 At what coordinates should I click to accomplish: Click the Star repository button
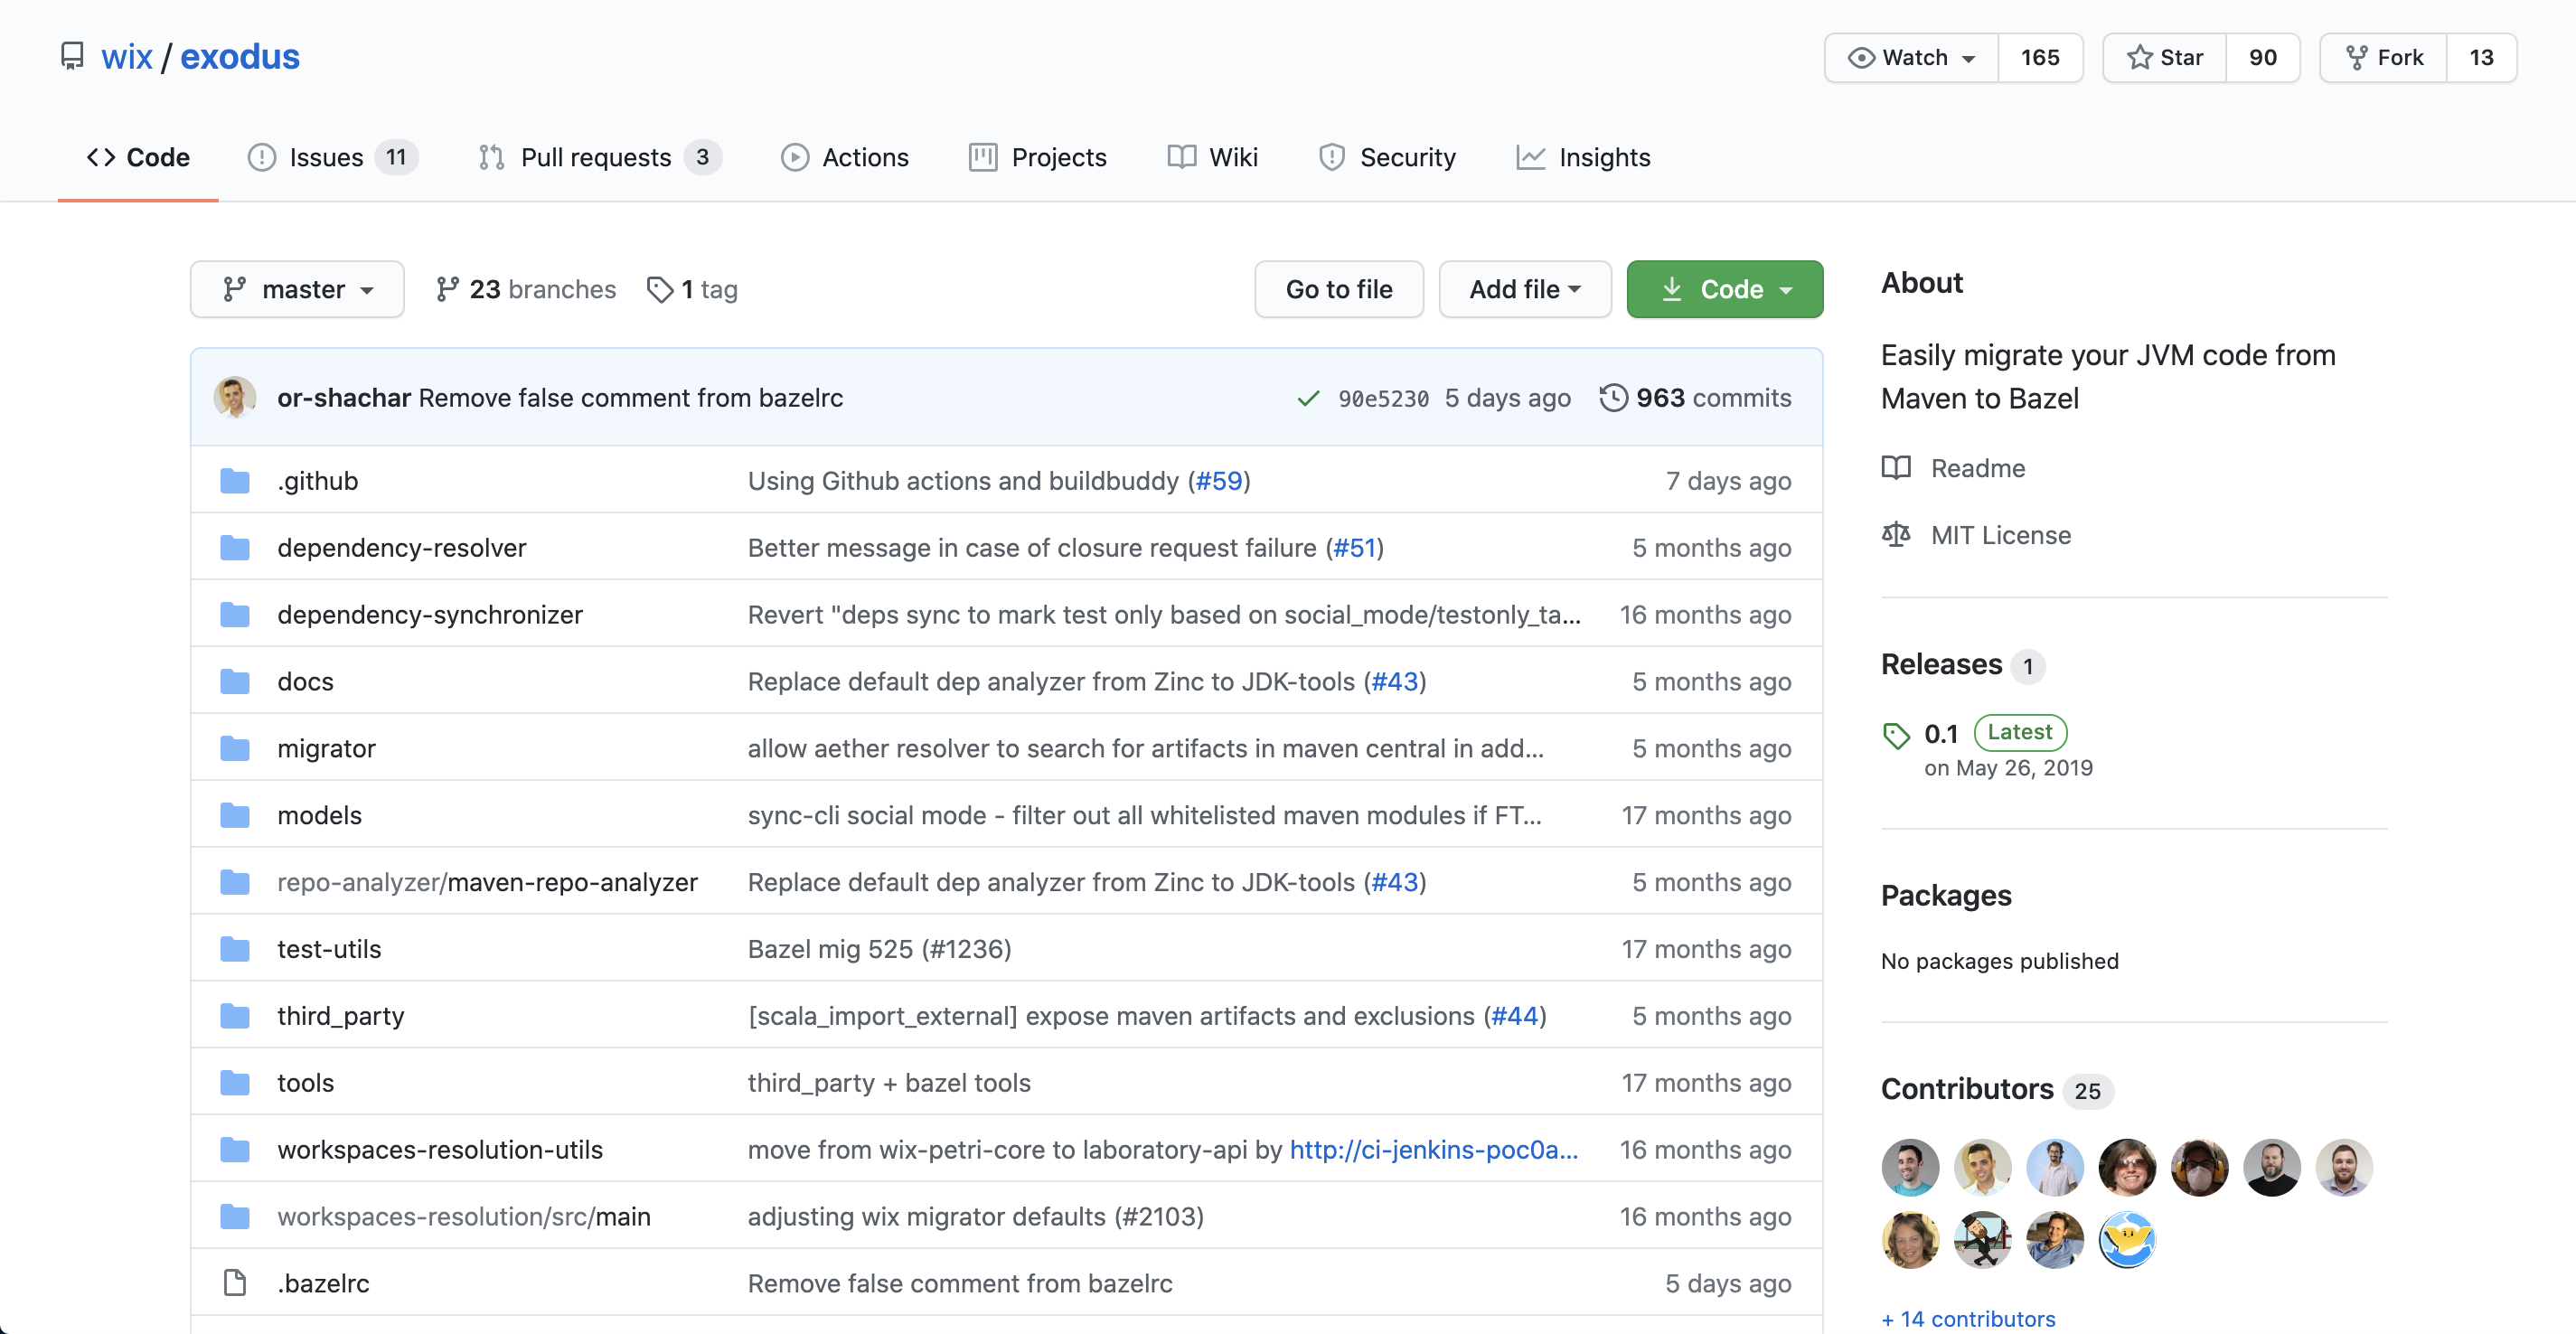pyautogui.click(x=2165, y=58)
